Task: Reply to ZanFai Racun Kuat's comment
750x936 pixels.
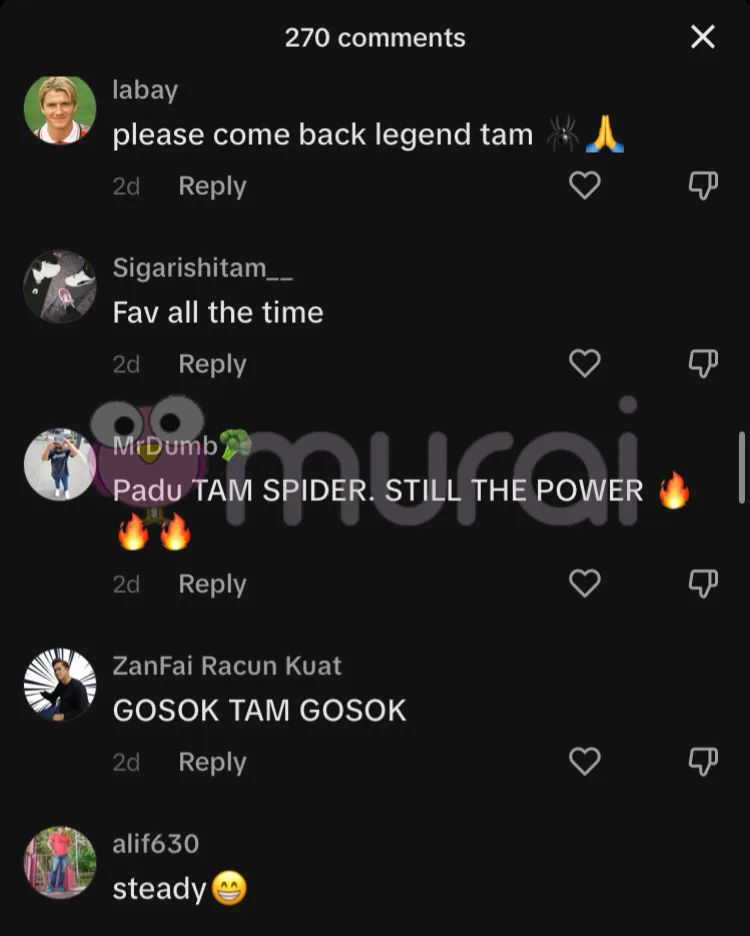Action: tap(213, 762)
